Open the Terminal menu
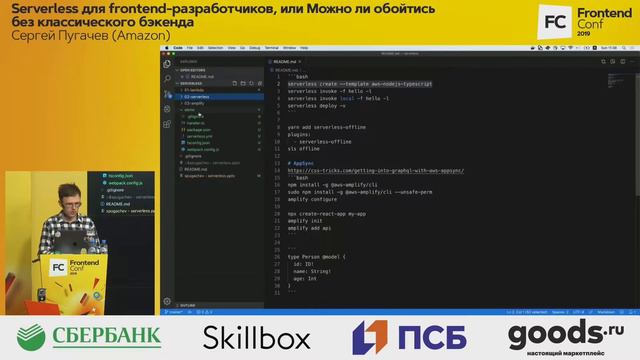The image size is (640, 360). tap(271, 48)
